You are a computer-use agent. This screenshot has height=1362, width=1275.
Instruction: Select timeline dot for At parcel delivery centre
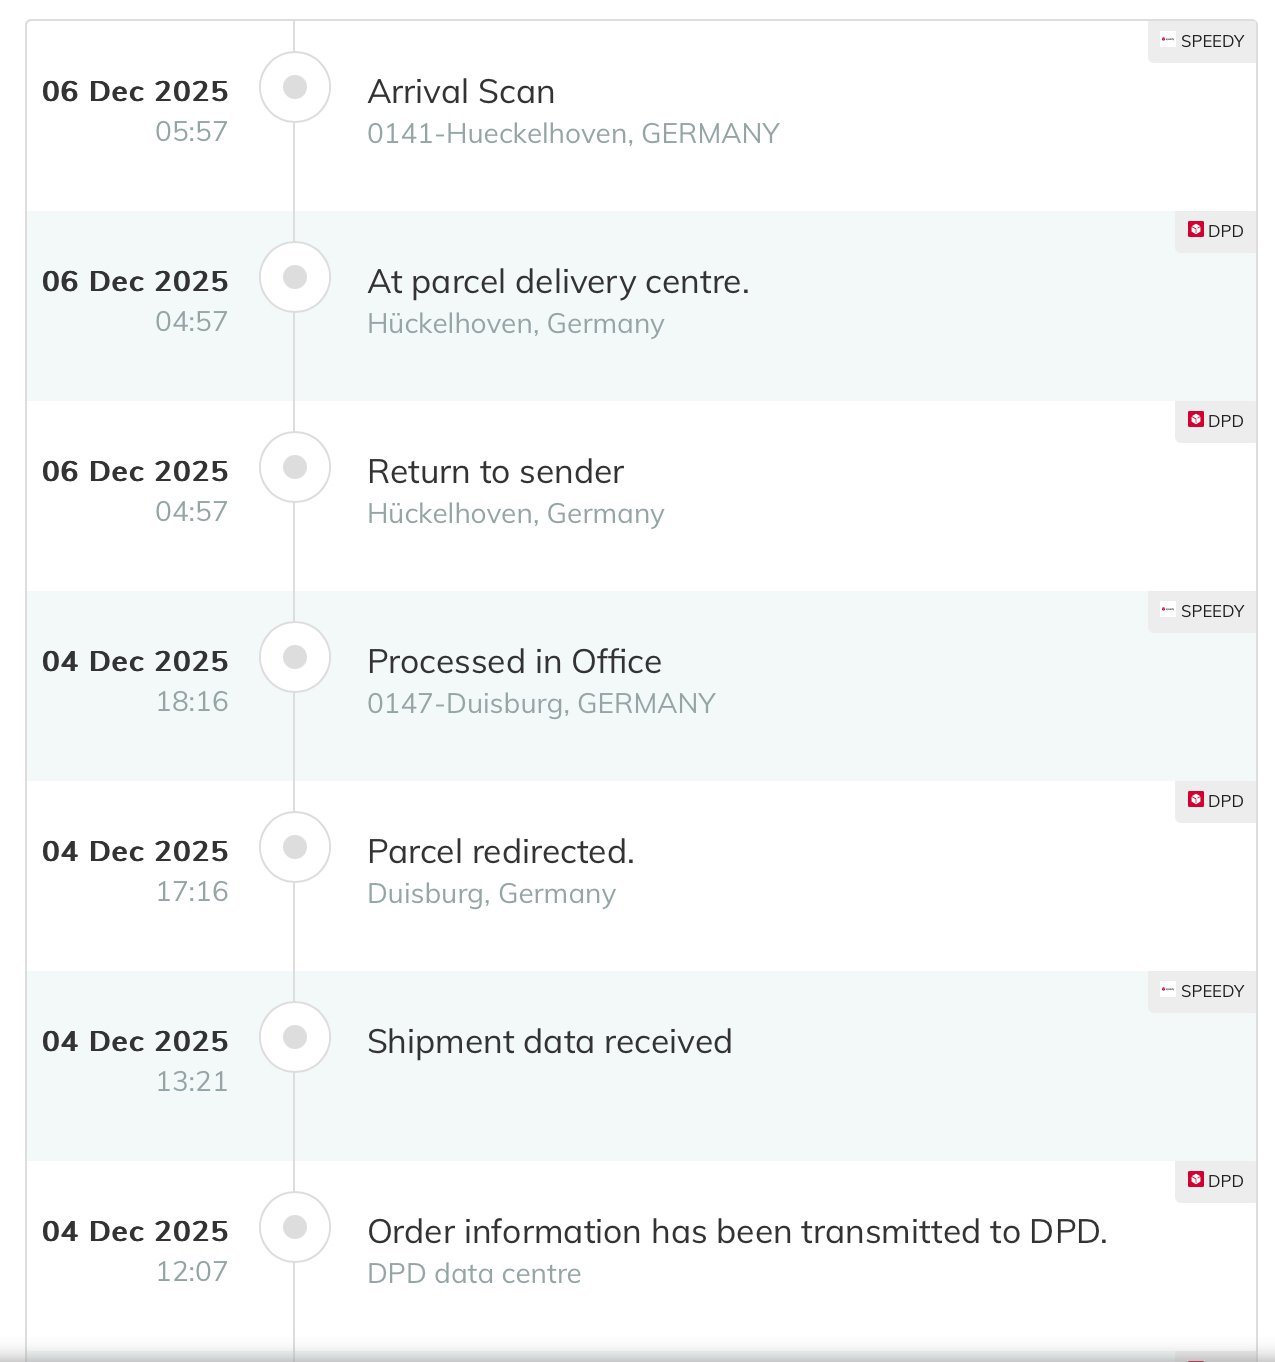tap(295, 277)
